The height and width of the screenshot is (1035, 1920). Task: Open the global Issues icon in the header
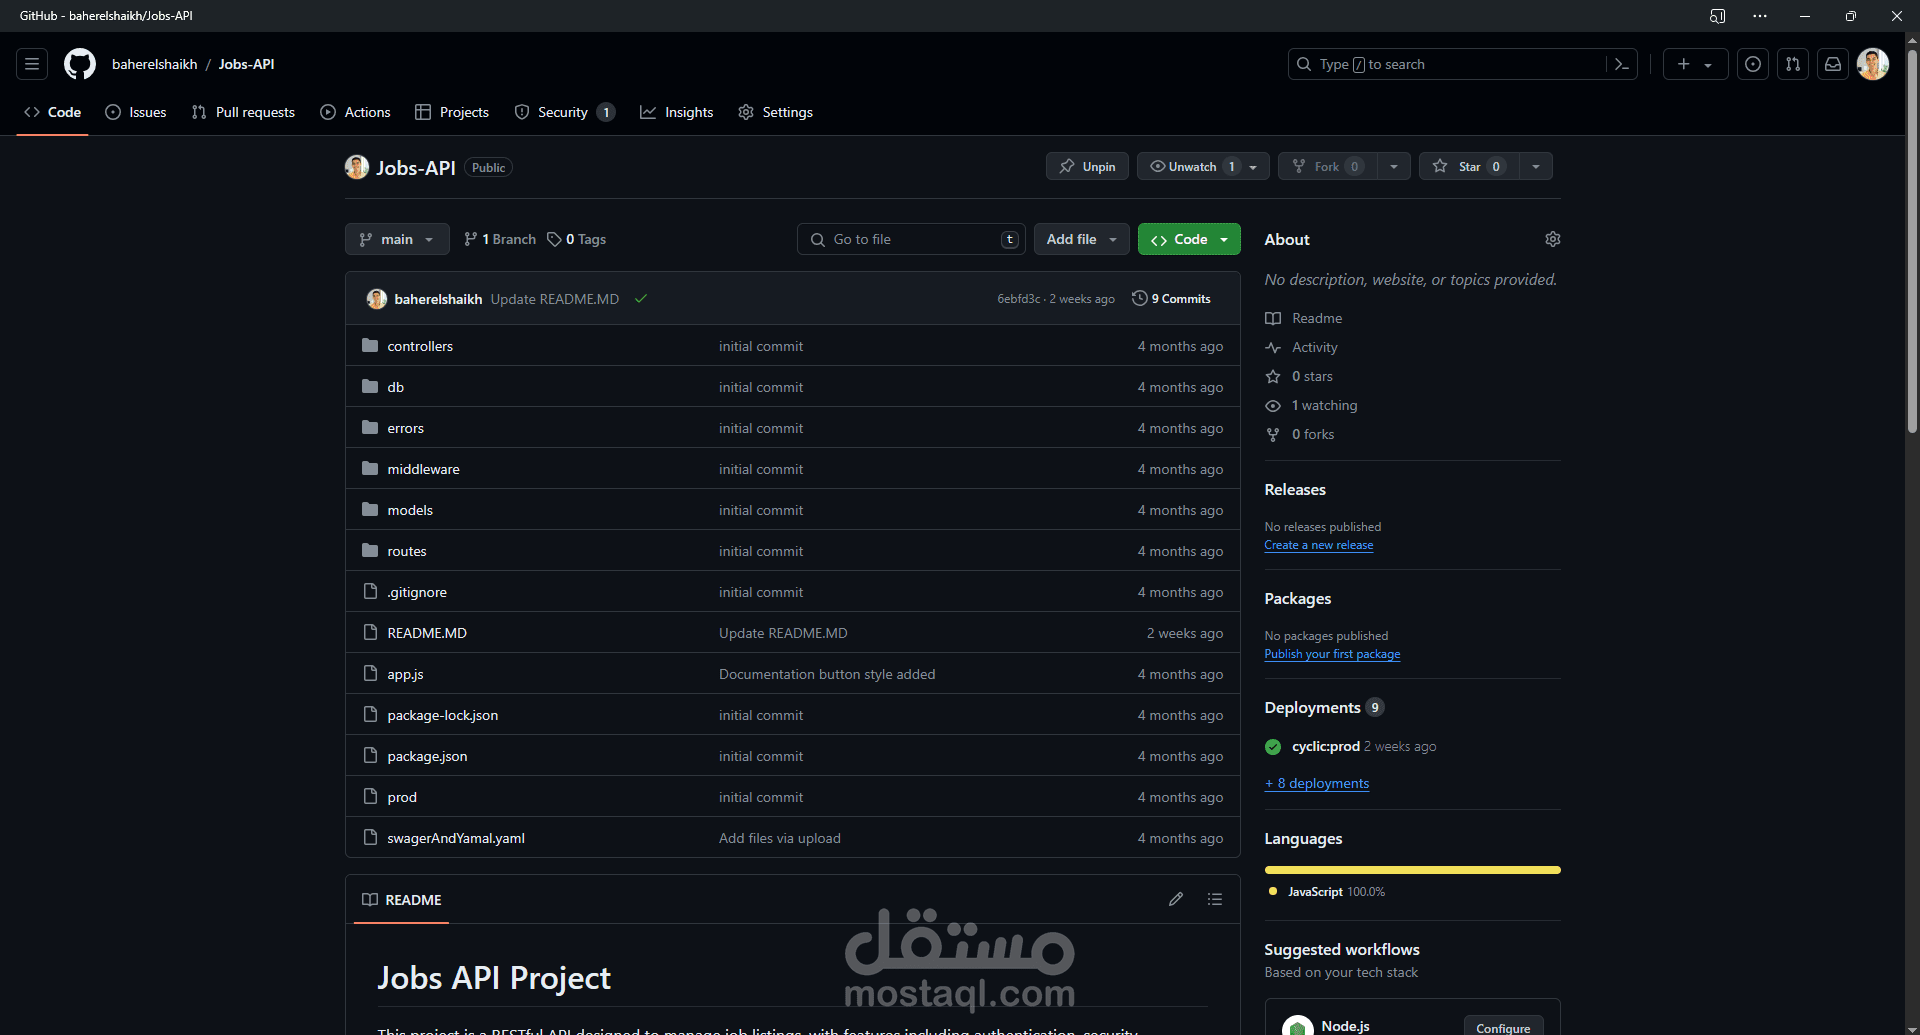point(1753,64)
